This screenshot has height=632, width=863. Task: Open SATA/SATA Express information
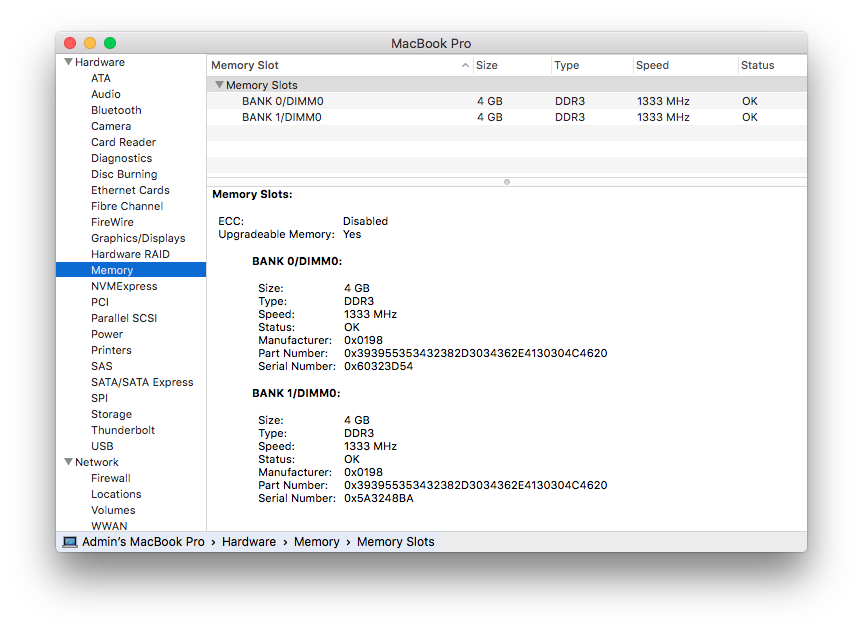[x=142, y=382]
